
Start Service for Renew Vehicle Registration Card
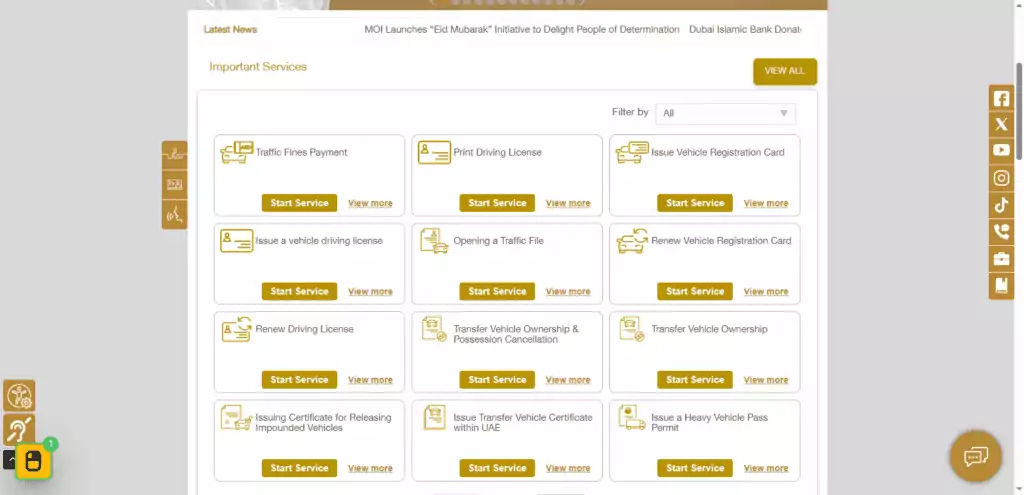(695, 291)
